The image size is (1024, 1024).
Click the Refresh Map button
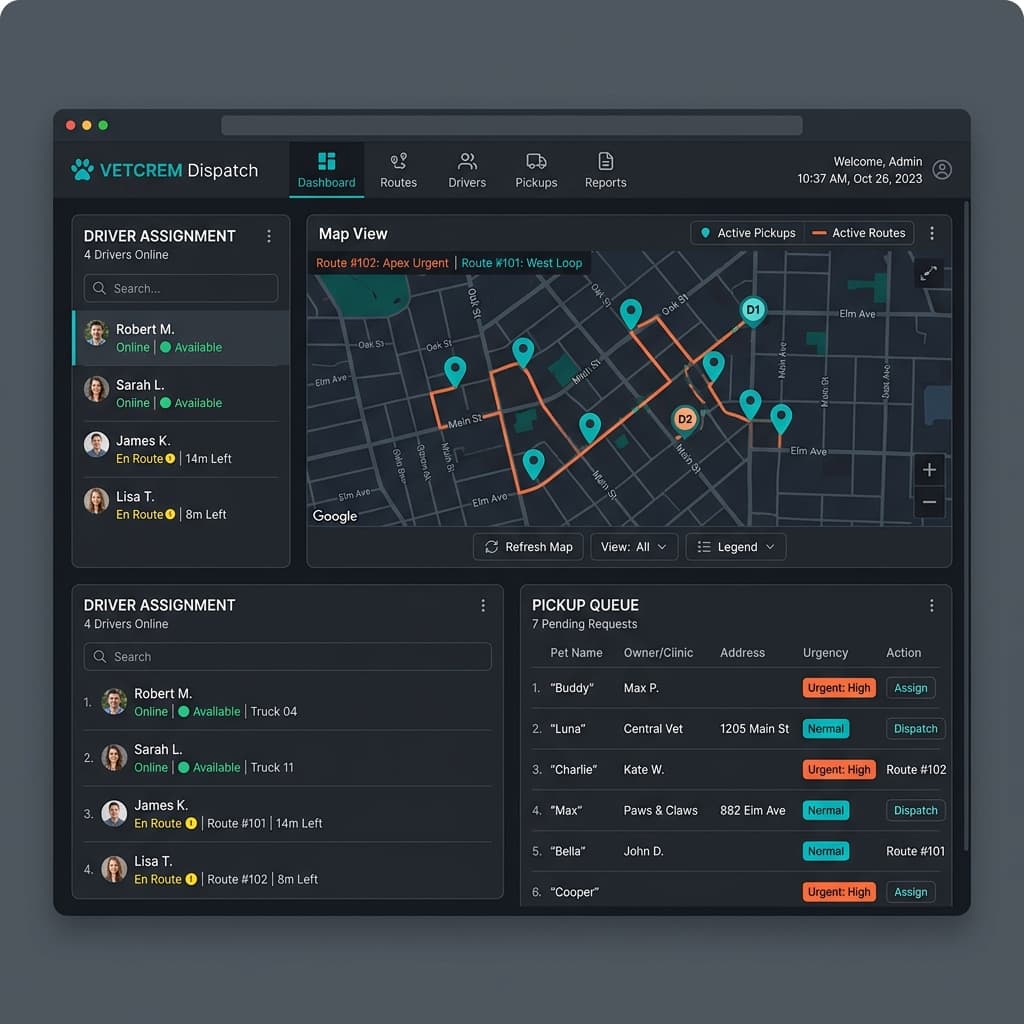click(x=528, y=547)
